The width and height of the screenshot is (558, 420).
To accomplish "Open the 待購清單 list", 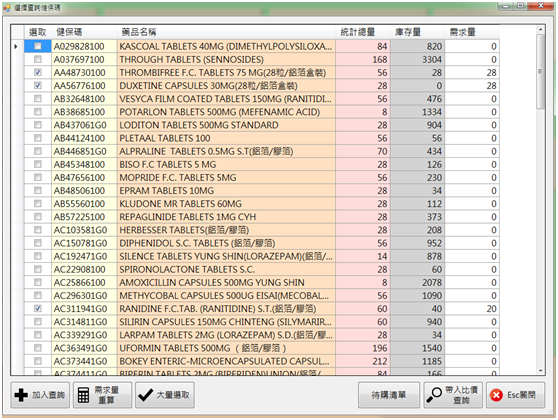I will (x=389, y=395).
